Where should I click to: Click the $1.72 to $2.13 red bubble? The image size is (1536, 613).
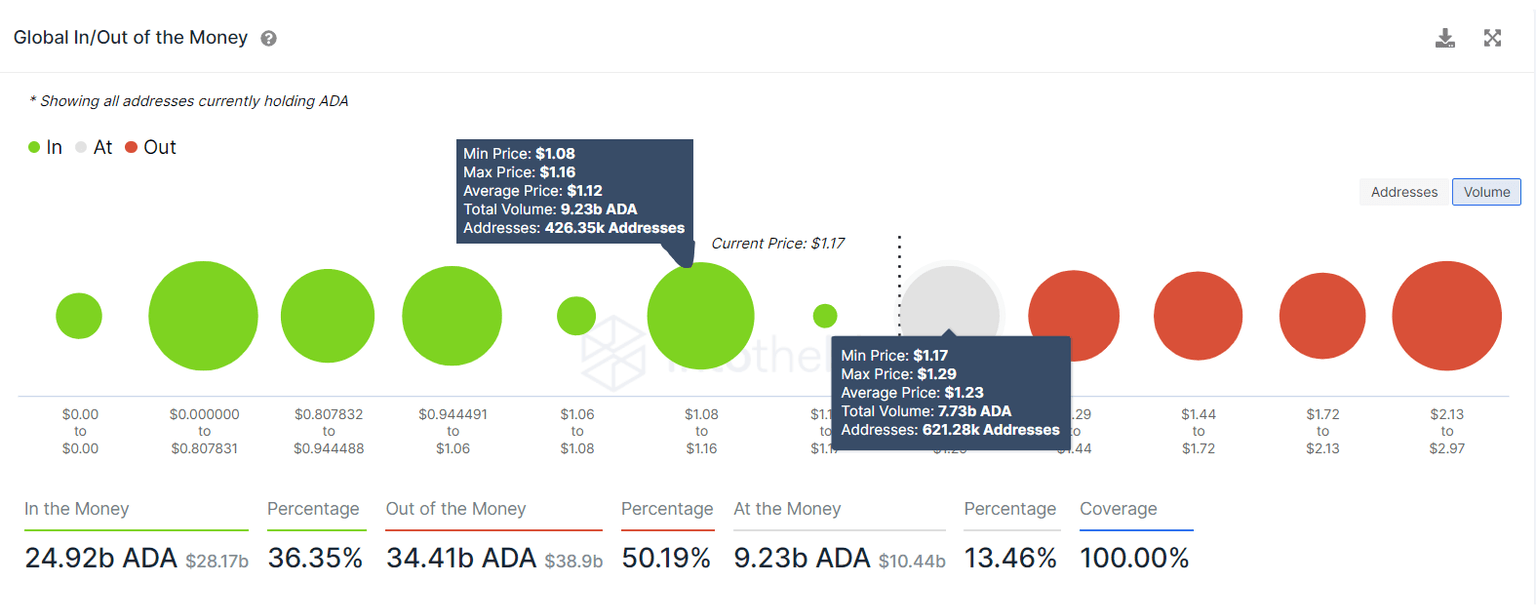(x=1322, y=316)
